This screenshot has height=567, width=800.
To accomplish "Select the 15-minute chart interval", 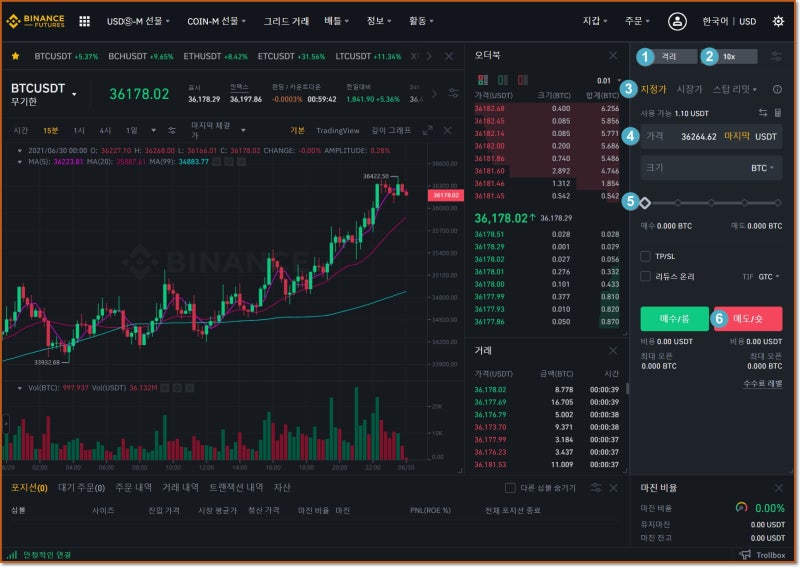I will point(50,131).
